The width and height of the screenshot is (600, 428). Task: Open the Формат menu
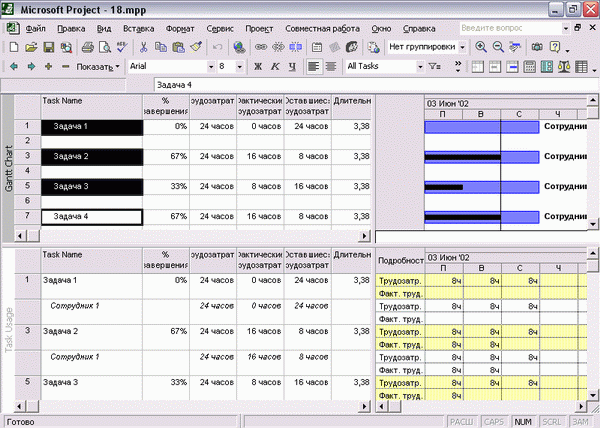tap(180, 29)
